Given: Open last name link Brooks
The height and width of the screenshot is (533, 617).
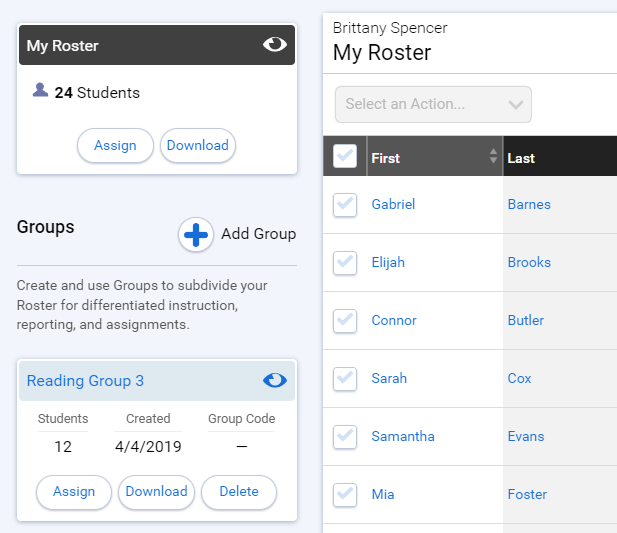Looking at the screenshot, I should tap(529, 262).
